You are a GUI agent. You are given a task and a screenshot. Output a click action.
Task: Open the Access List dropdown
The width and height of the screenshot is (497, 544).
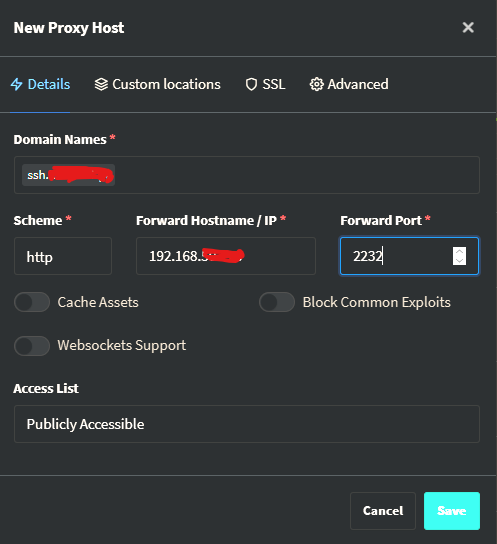click(x=247, y=424)
